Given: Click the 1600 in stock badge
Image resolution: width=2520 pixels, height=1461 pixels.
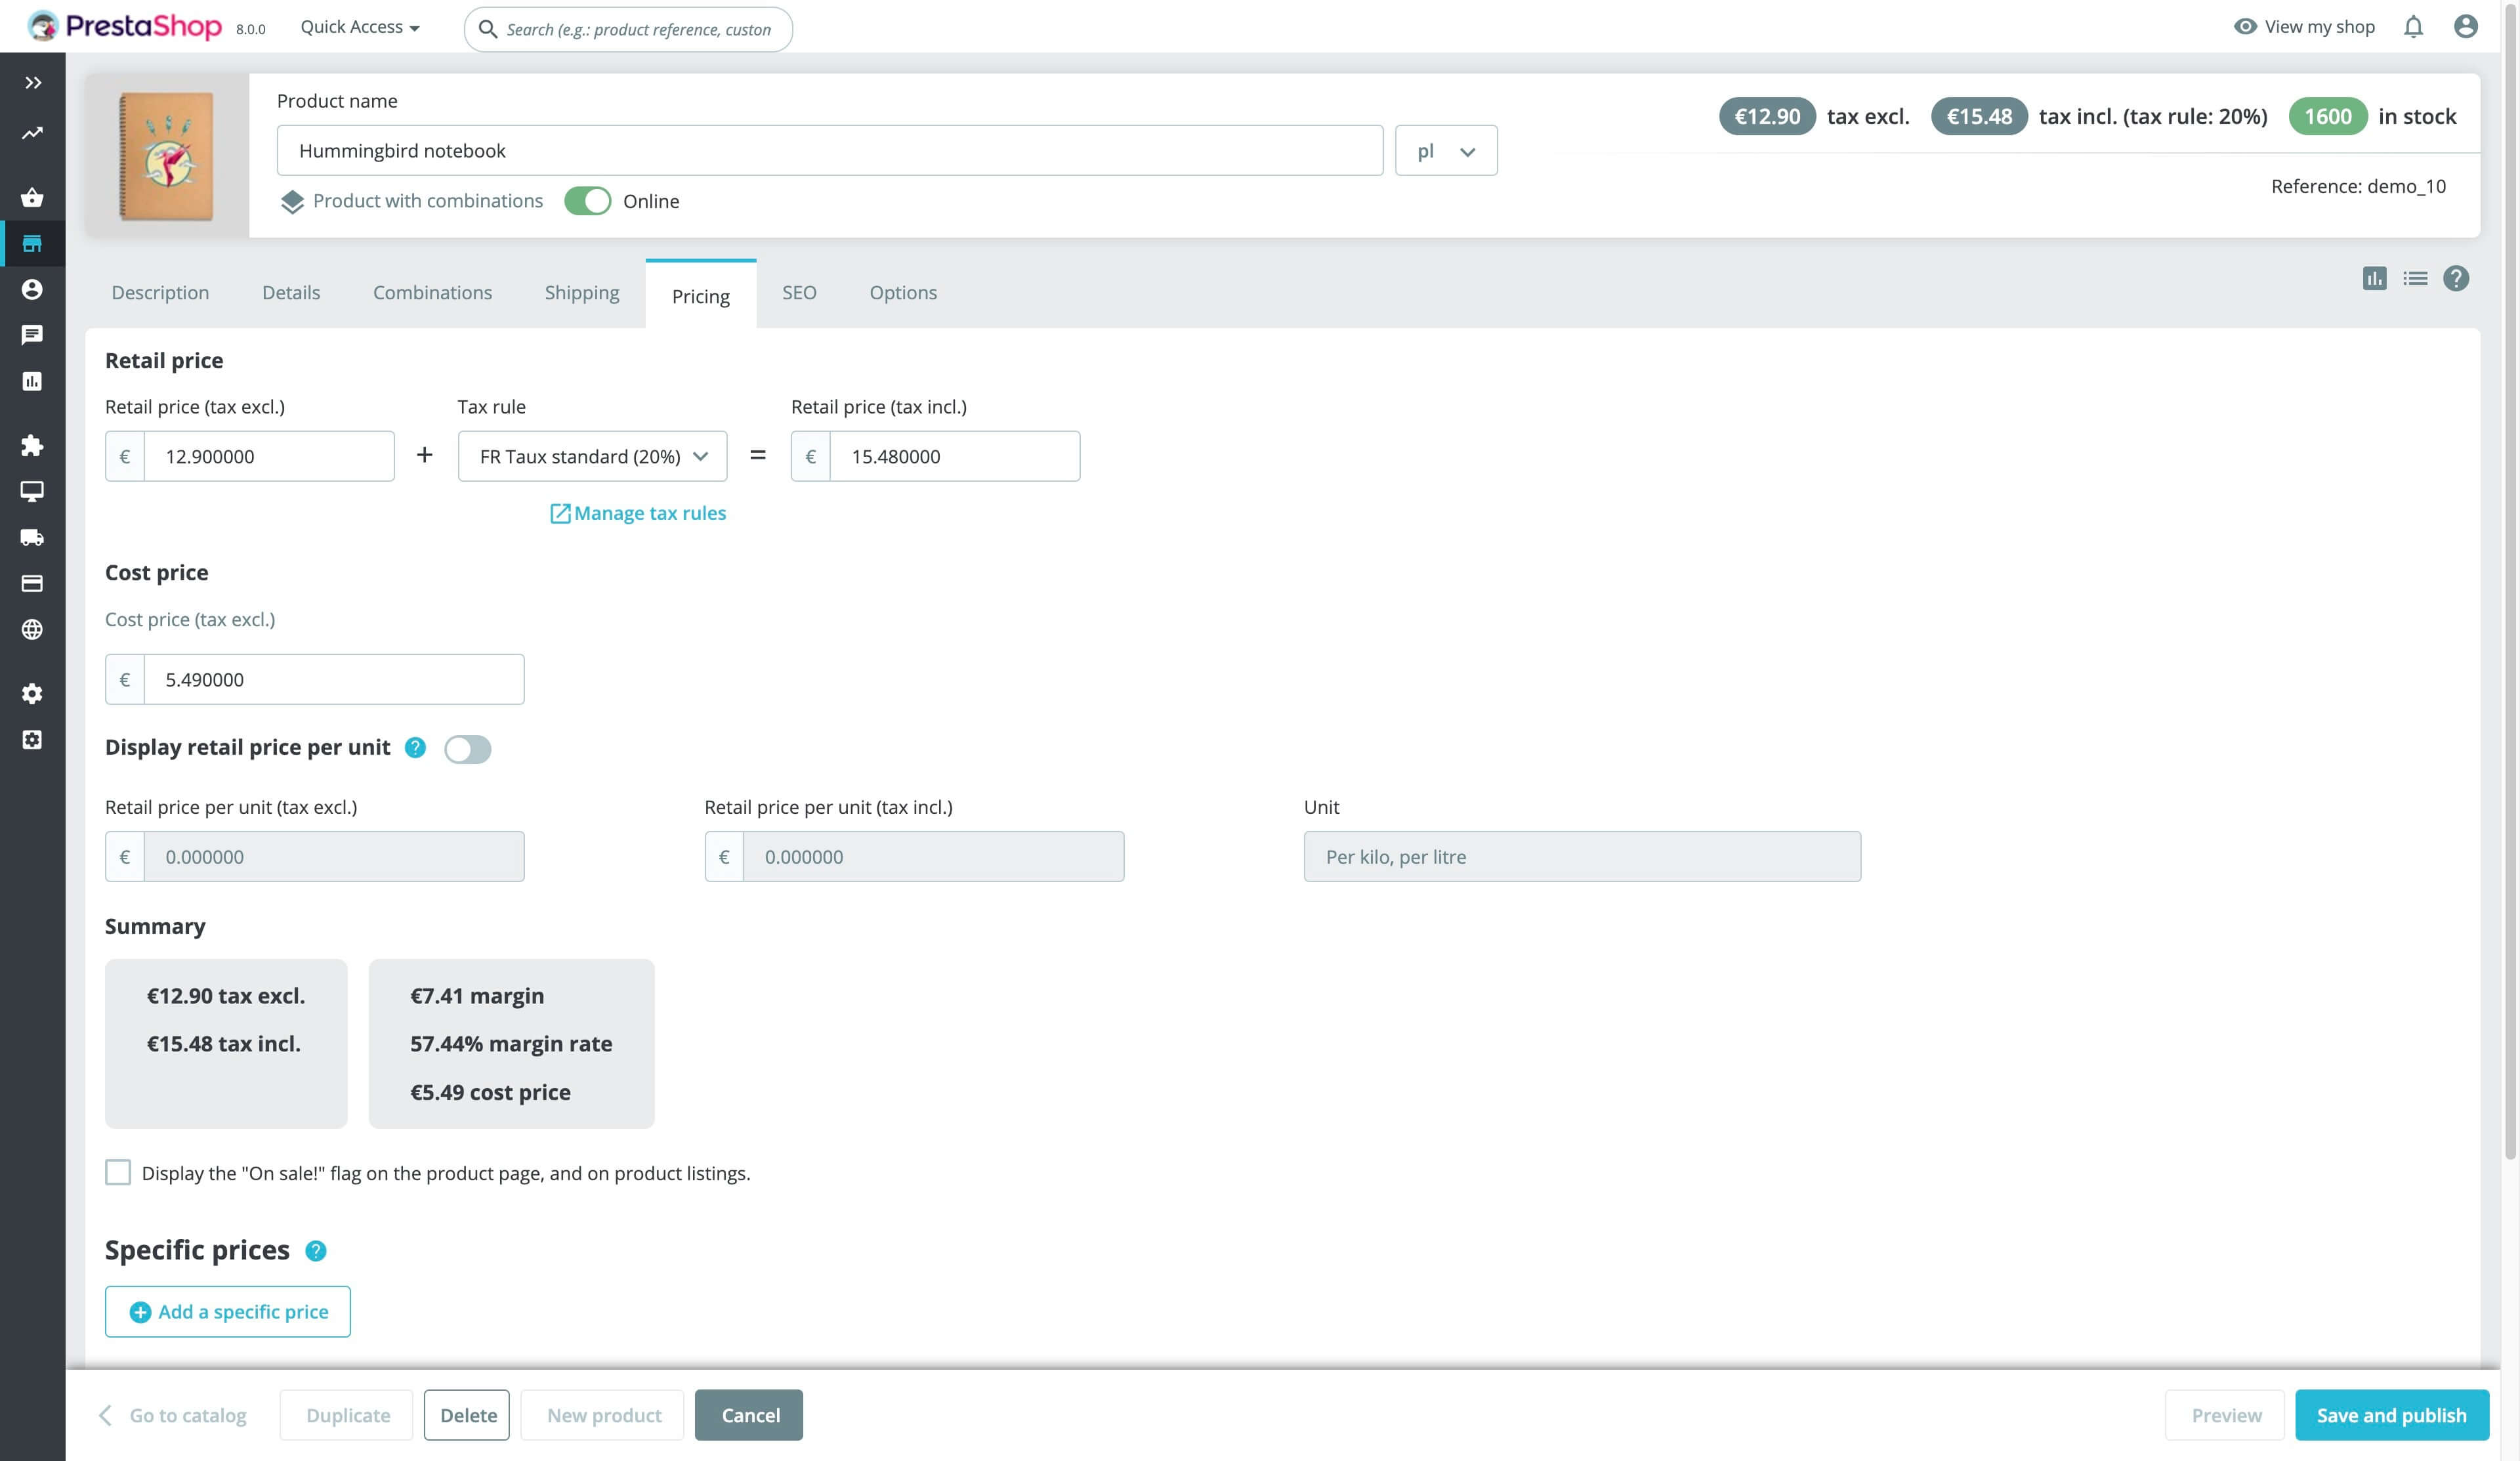Looking at the screenshot, I should (2327, 116).
